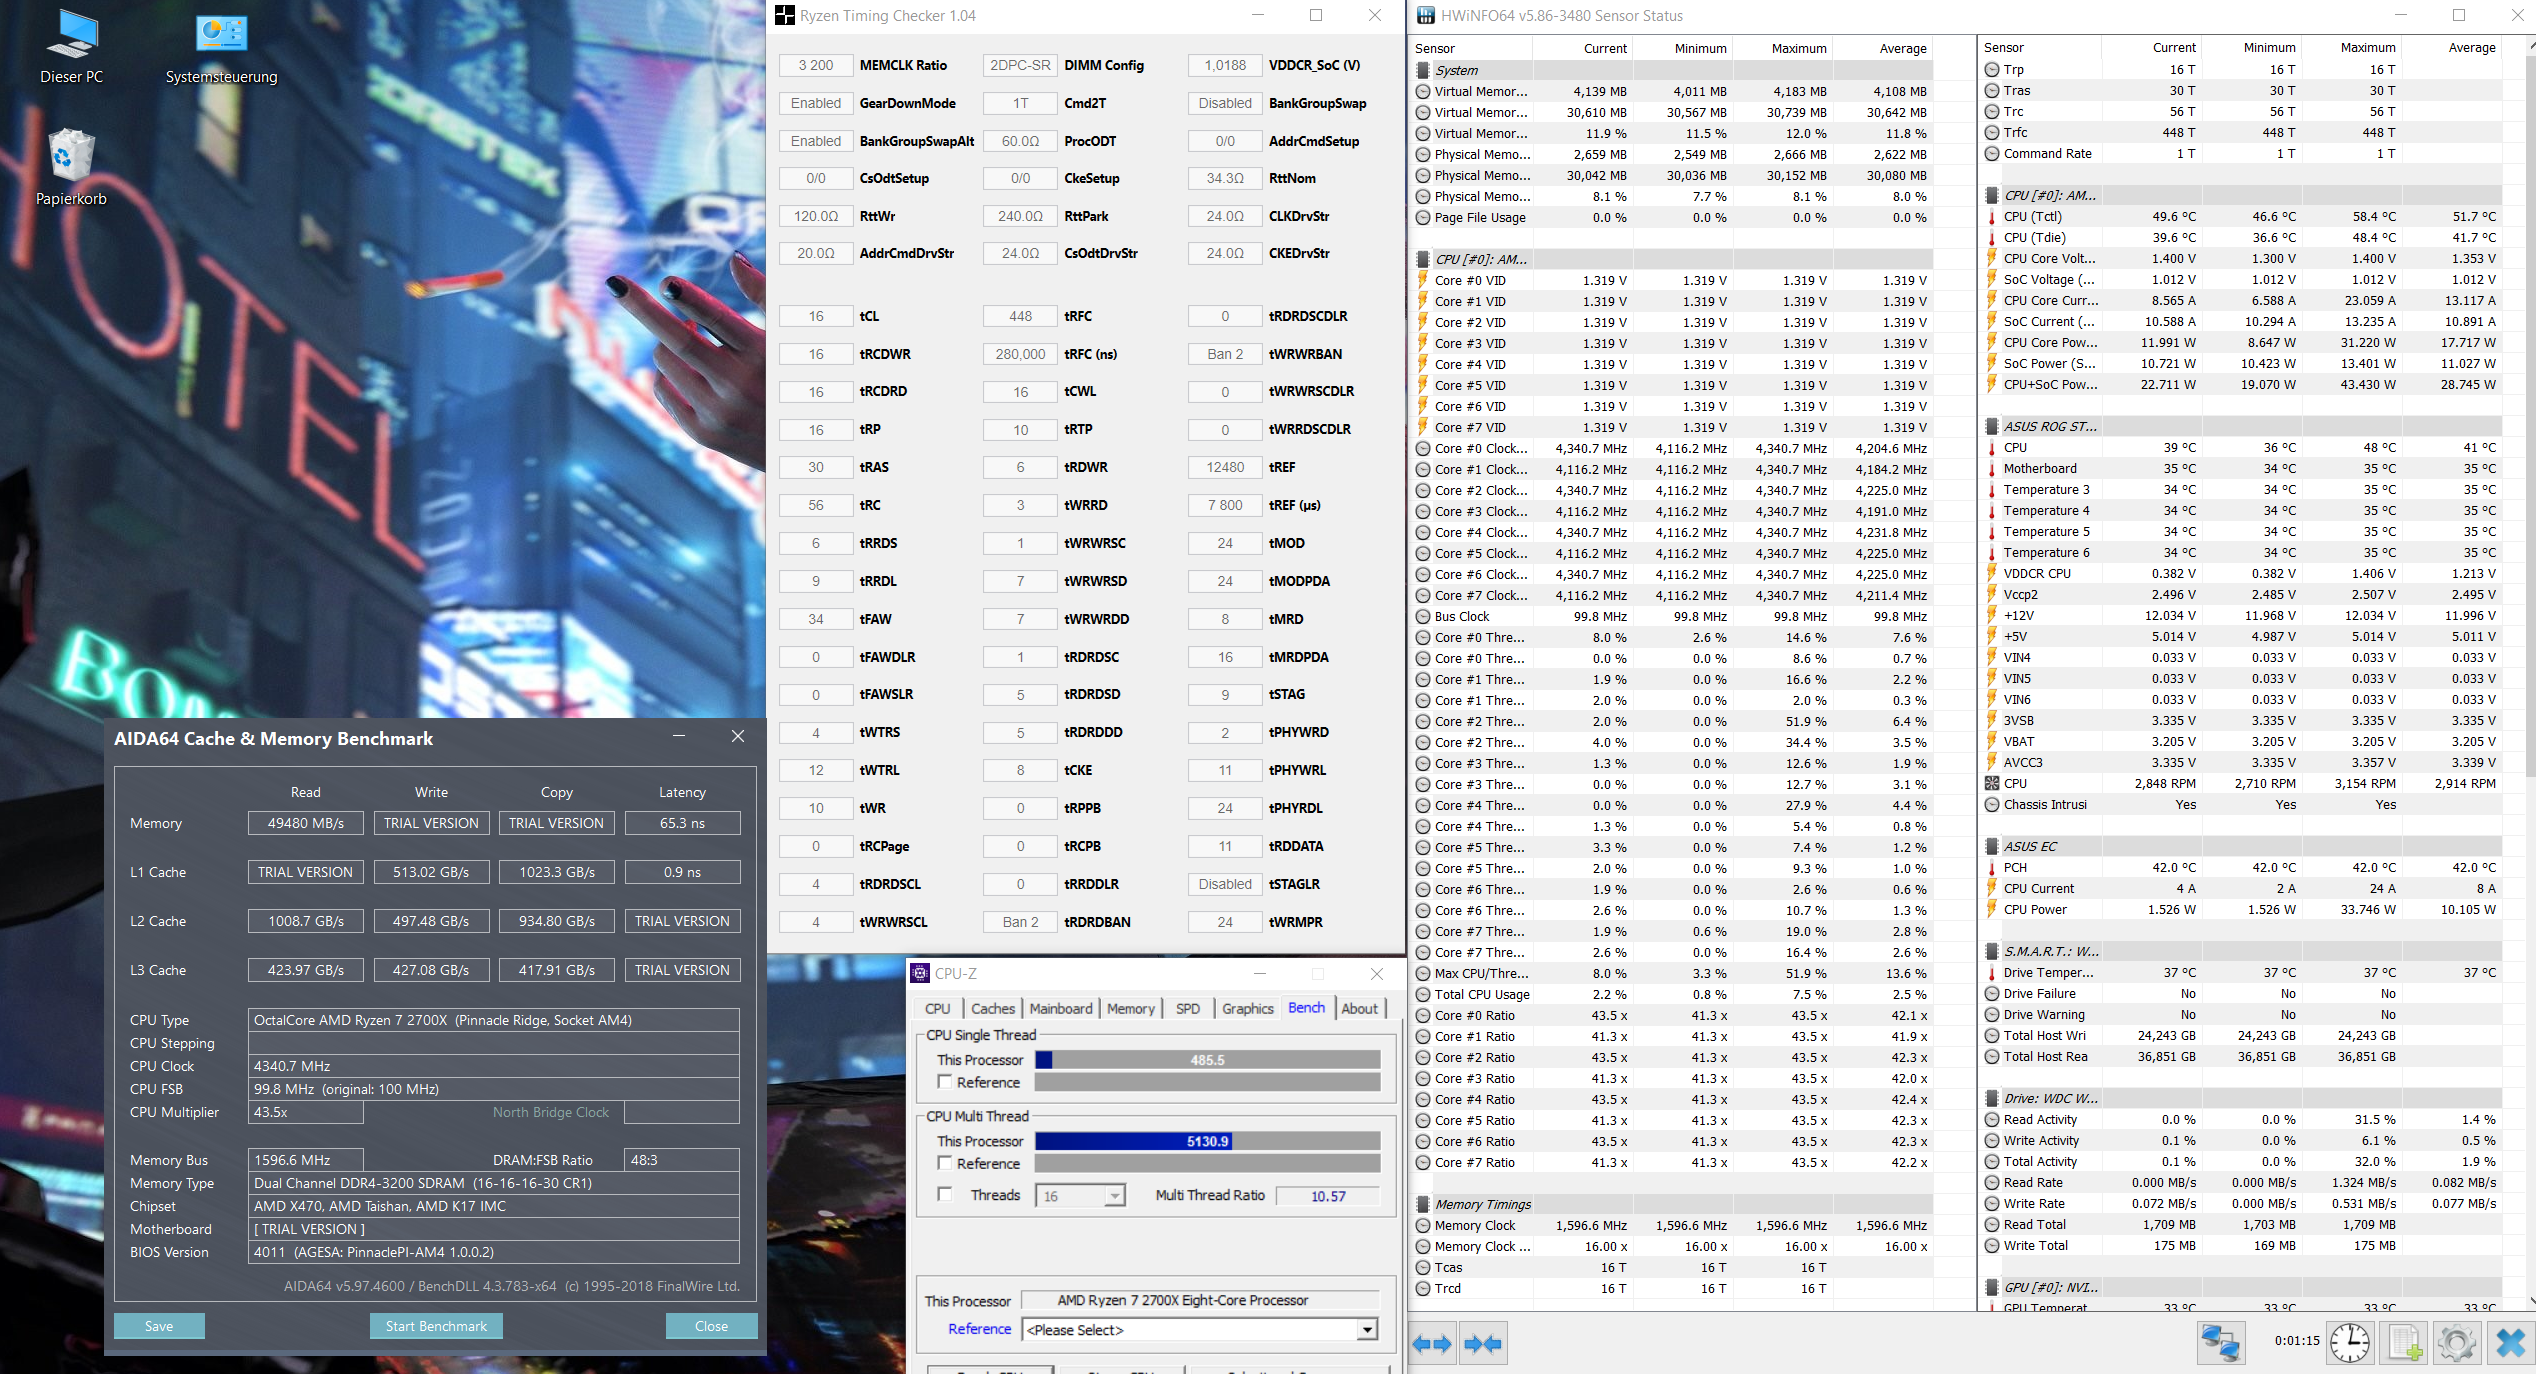This screenshot has height=1374, width=2536.
Task: Click the tCL timing value field
Action: click(816, 316)
